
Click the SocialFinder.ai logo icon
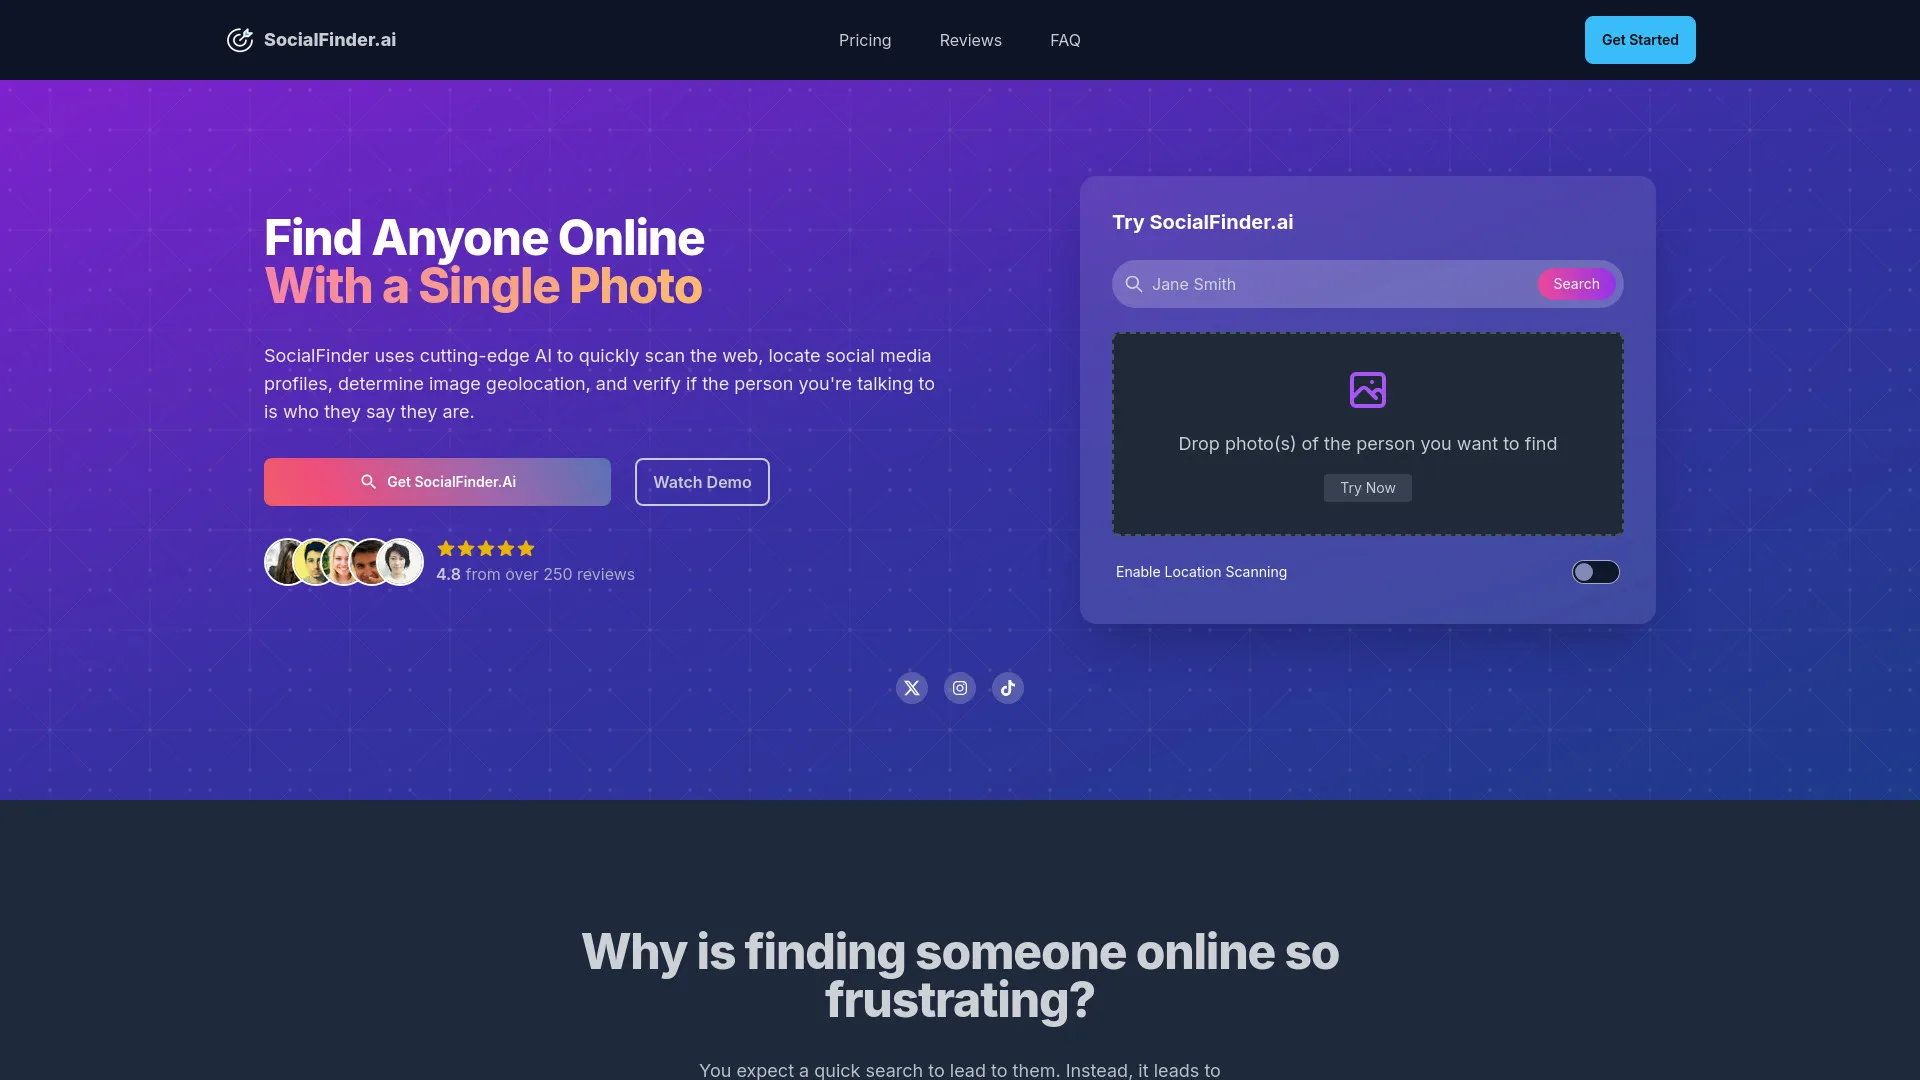pos(240,40)
